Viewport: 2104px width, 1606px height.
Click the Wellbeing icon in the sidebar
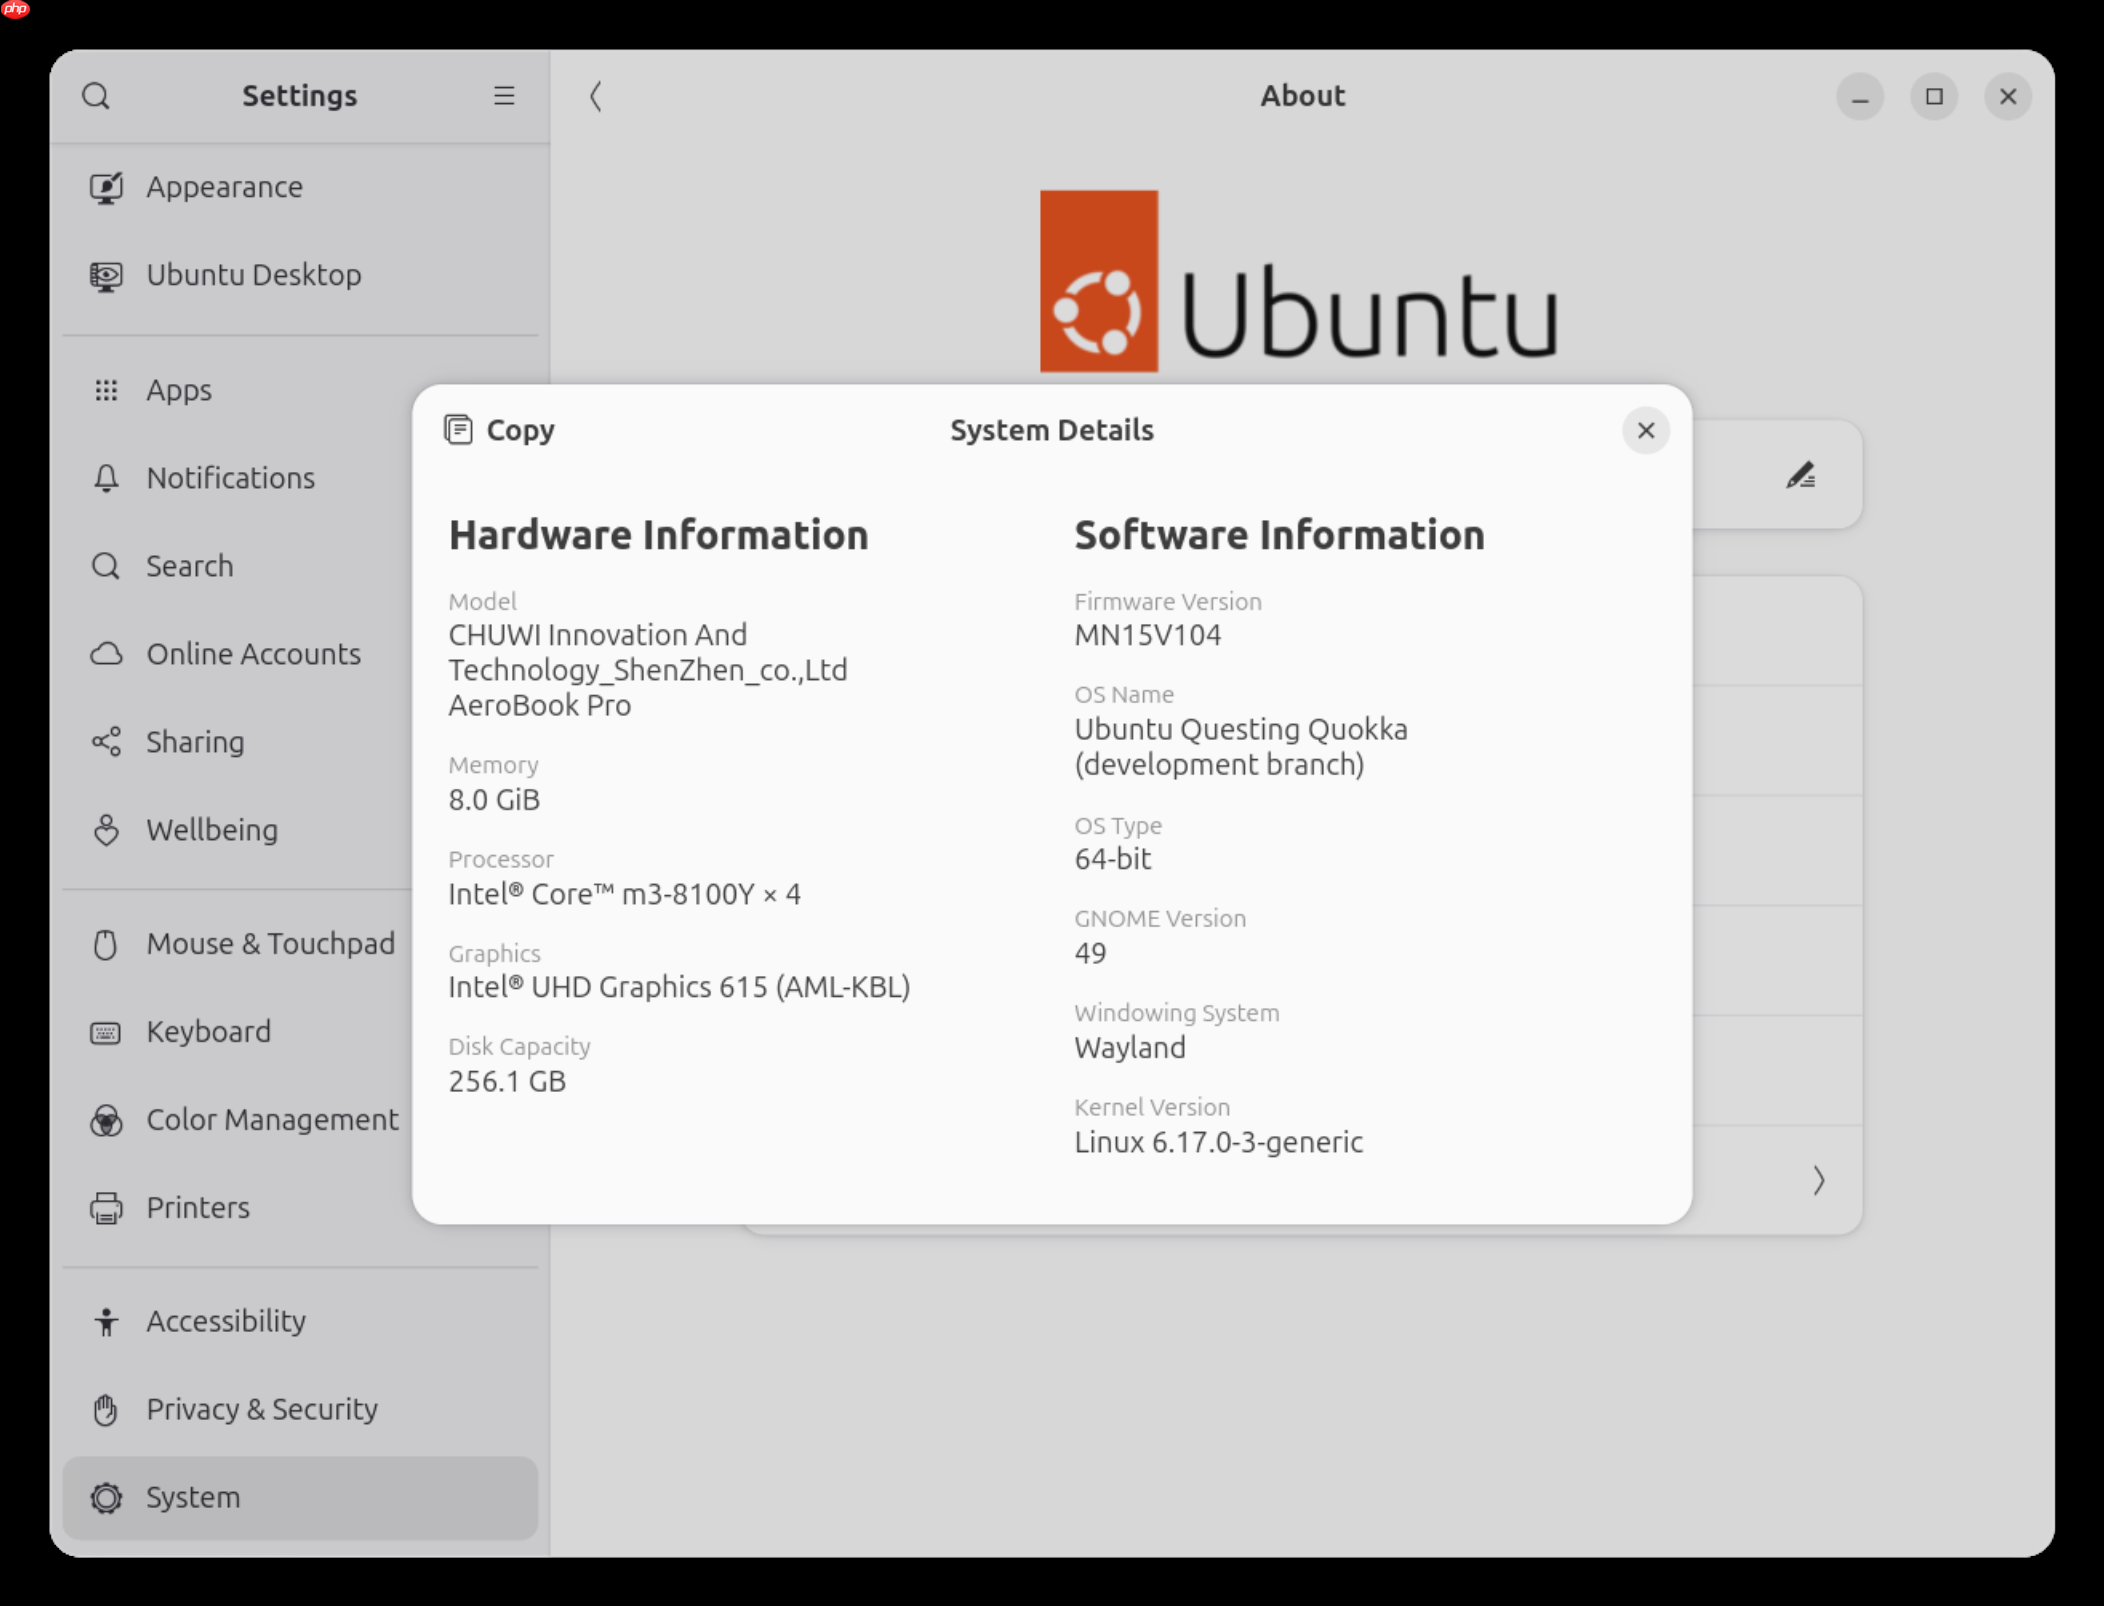click(x=106, y=830)
